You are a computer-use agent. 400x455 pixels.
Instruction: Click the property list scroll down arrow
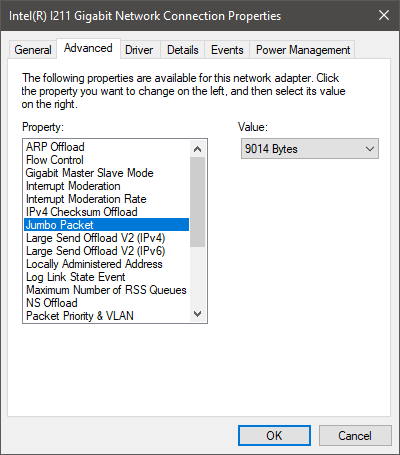tap(197, 314)
